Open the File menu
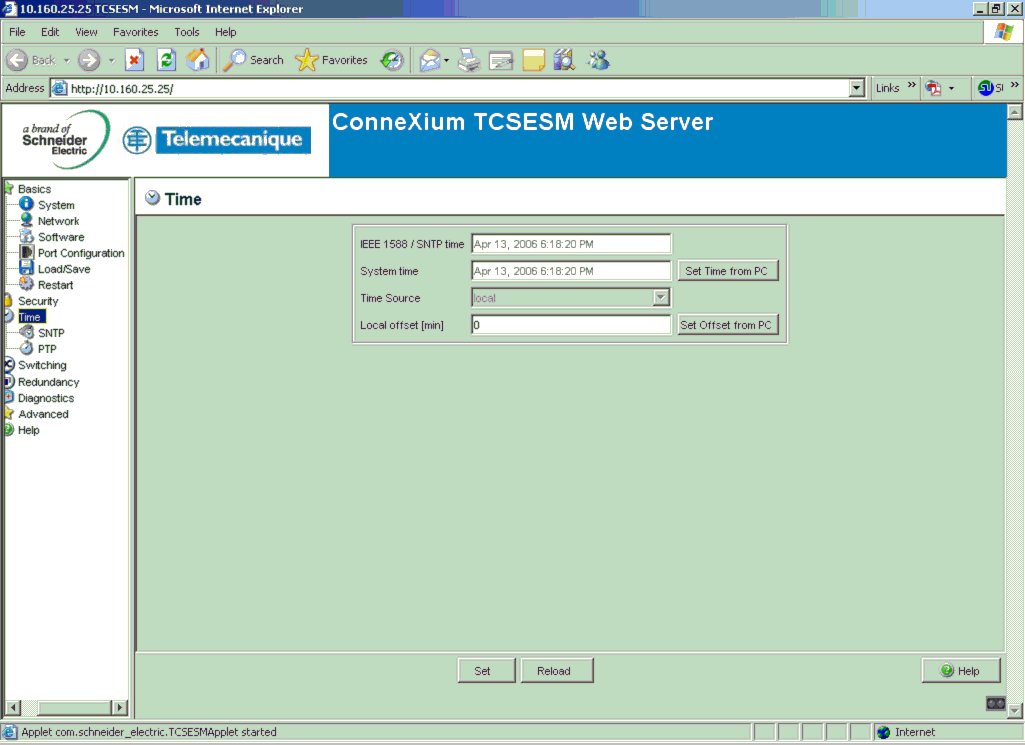The image size is (1025, 745). pos(17,32)
